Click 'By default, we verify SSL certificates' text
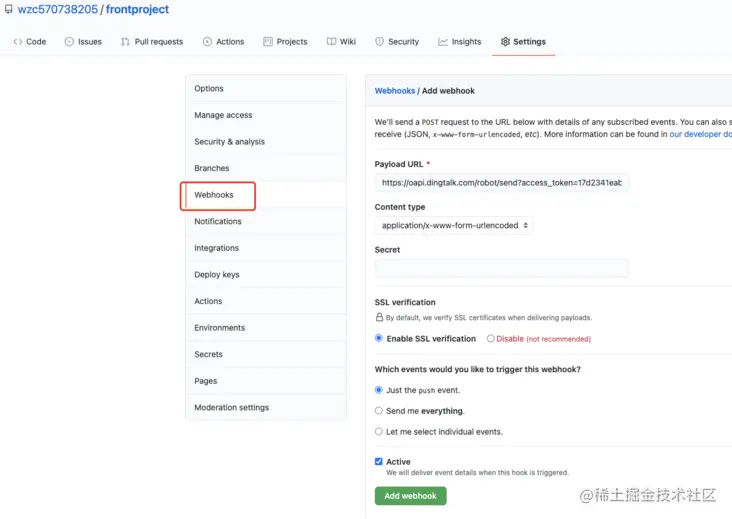732x519 pixels. point(489,318)
